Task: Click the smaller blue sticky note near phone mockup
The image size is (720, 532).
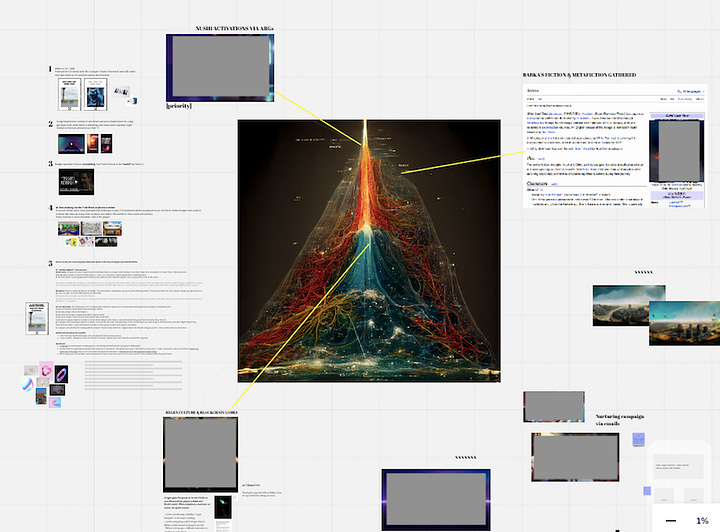Action: [x=647, y=491]
